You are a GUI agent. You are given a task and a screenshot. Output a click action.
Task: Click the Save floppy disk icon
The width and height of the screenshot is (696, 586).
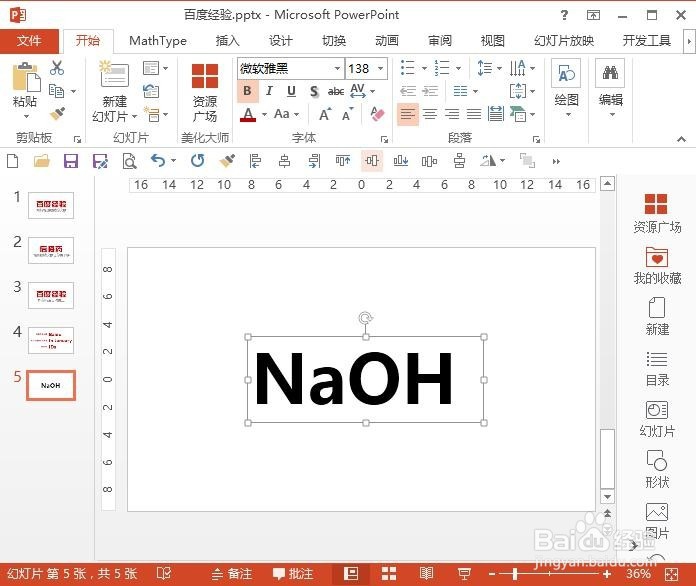pos(71,161)
